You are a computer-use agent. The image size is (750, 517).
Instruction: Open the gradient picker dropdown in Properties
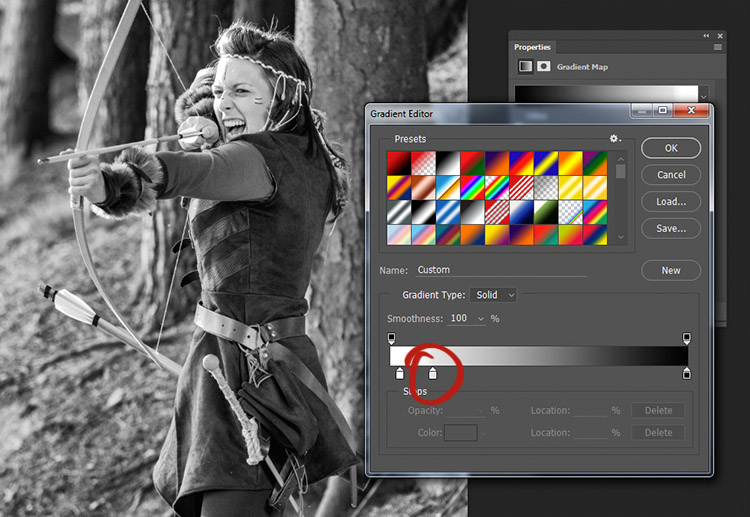coord(704,96)
